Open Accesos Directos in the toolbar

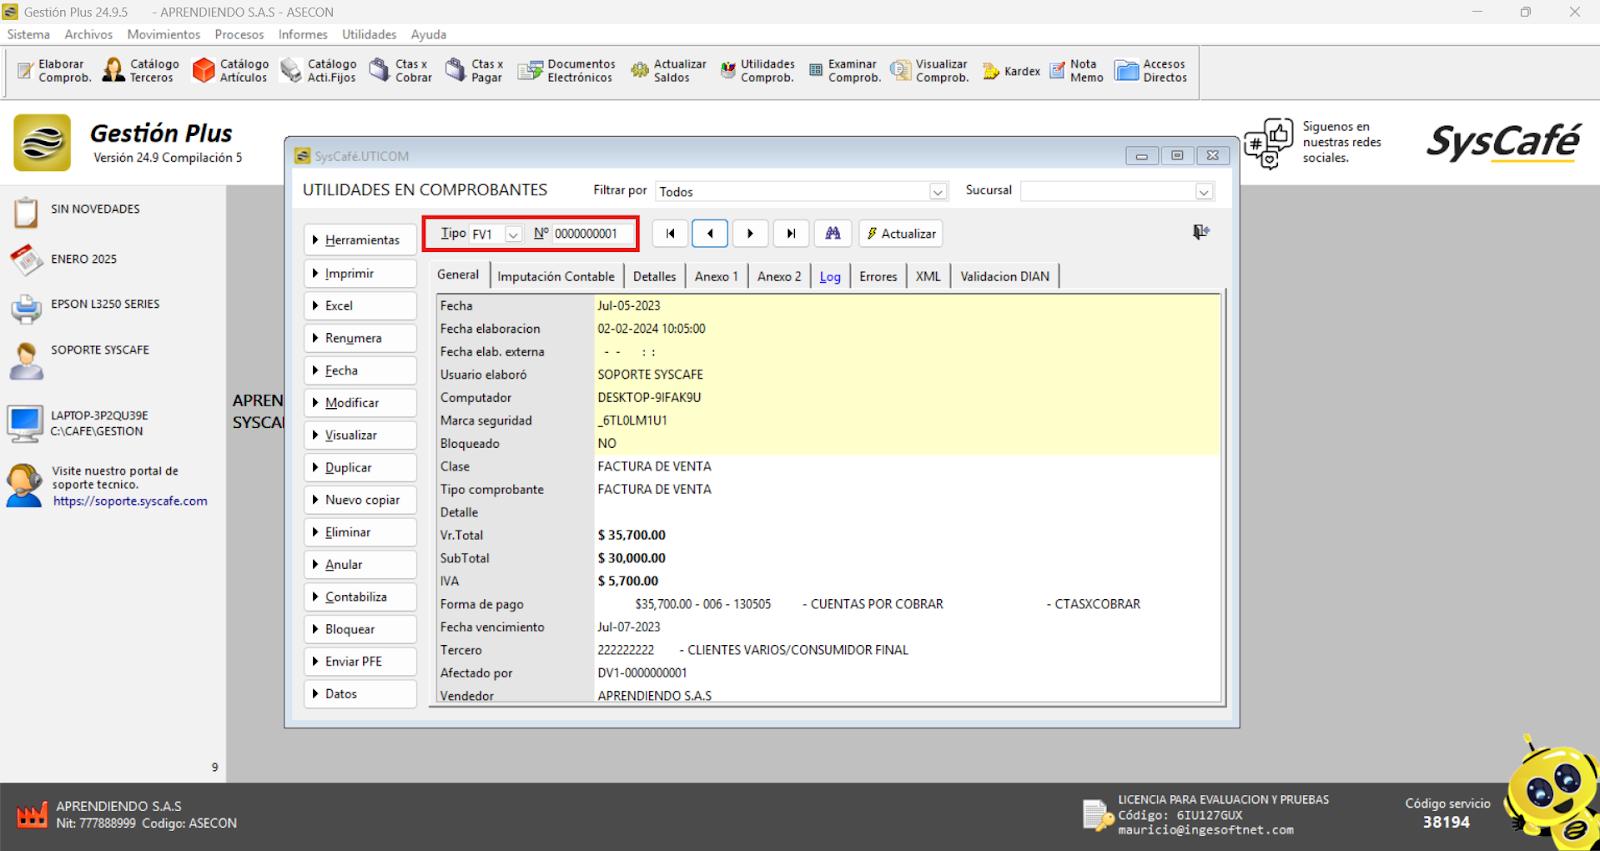click(x=1152, y=71)
